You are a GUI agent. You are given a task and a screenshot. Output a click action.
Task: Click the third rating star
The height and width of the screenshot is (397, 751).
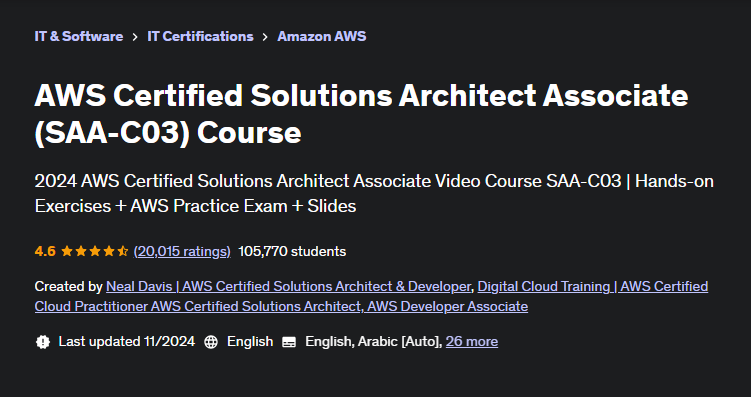point(95,251)
